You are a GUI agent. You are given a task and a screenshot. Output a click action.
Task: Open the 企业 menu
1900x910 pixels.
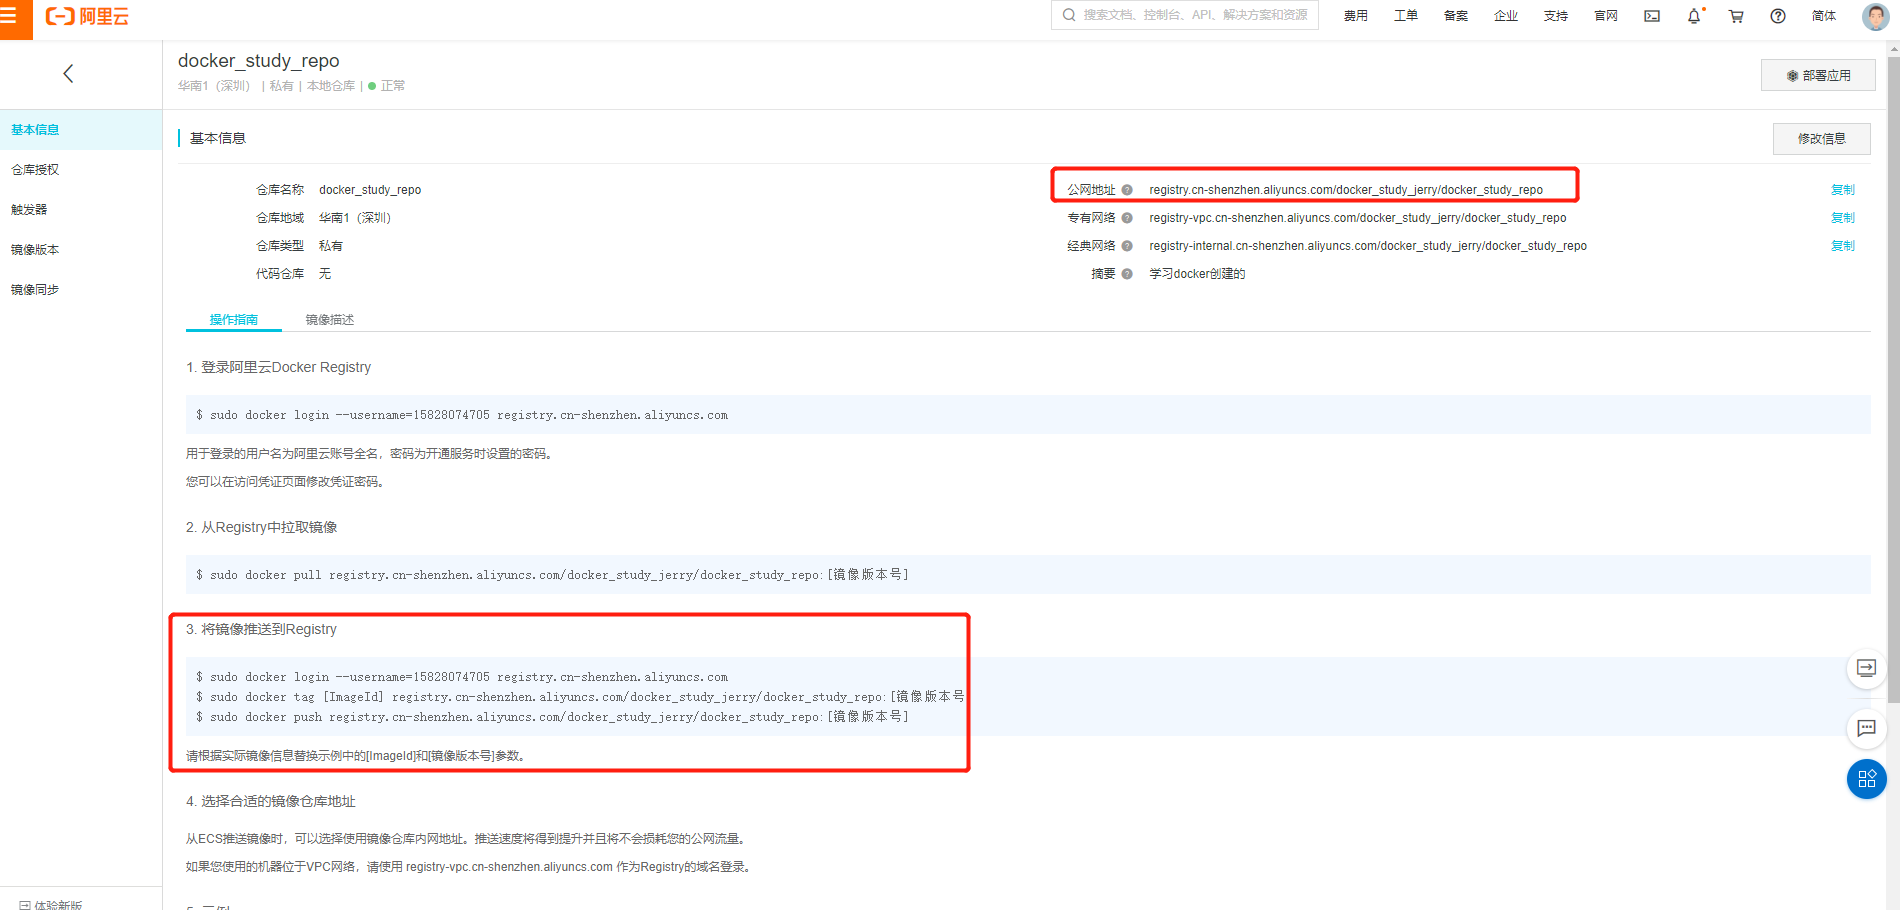pos(1506,16)
